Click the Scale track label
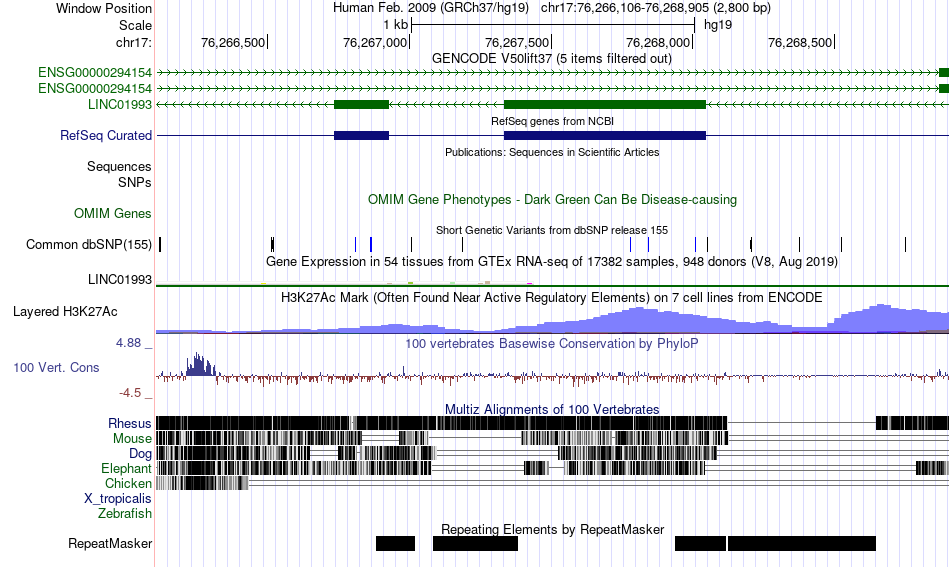Screen dimensions: 950x567 135,25
